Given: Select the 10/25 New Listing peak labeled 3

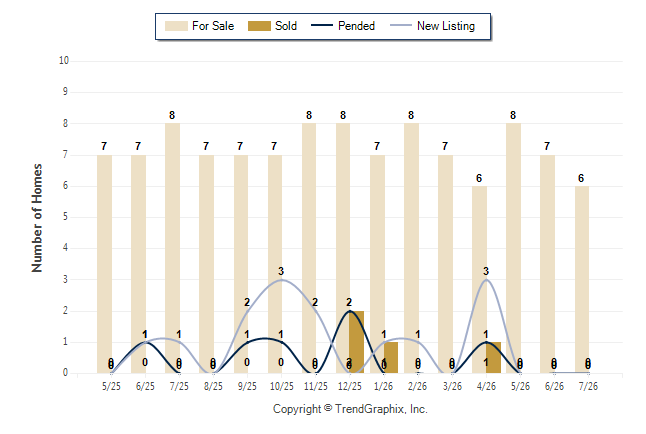Looking at the screenshot, I should pos(281,280).
